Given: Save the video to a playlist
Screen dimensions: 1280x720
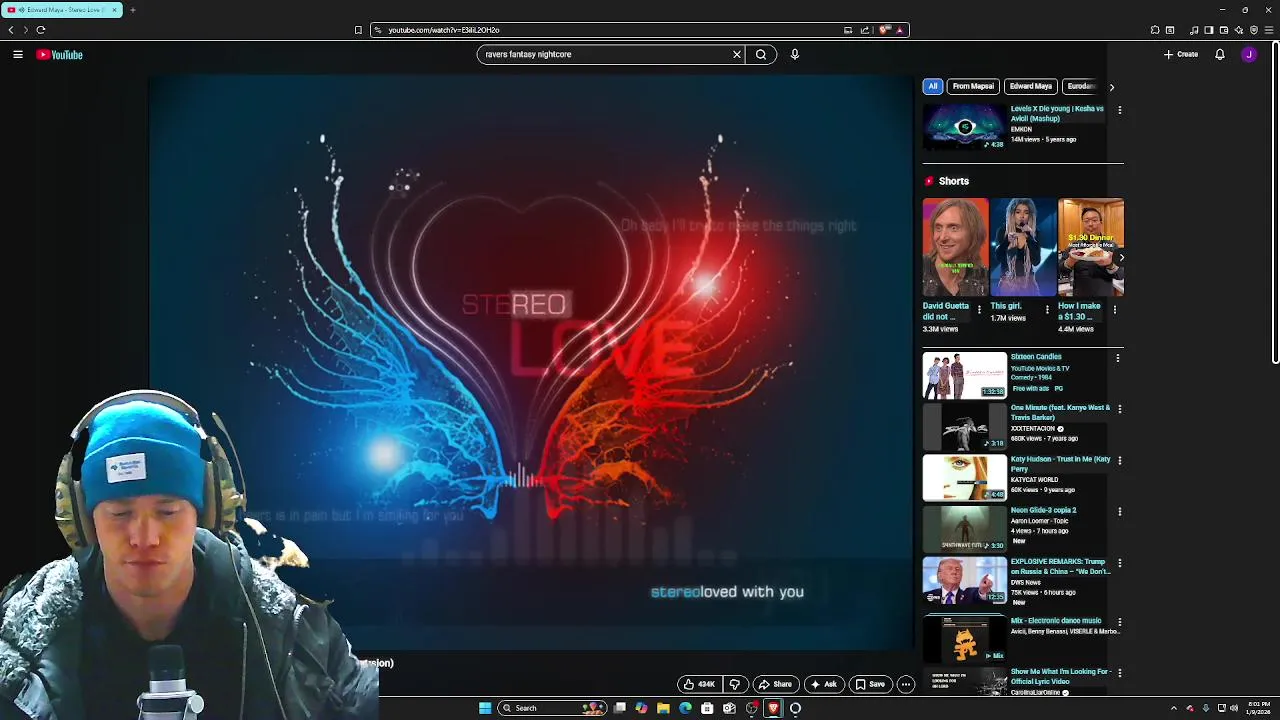Looking at the screenshot, I should click(869, 684).
